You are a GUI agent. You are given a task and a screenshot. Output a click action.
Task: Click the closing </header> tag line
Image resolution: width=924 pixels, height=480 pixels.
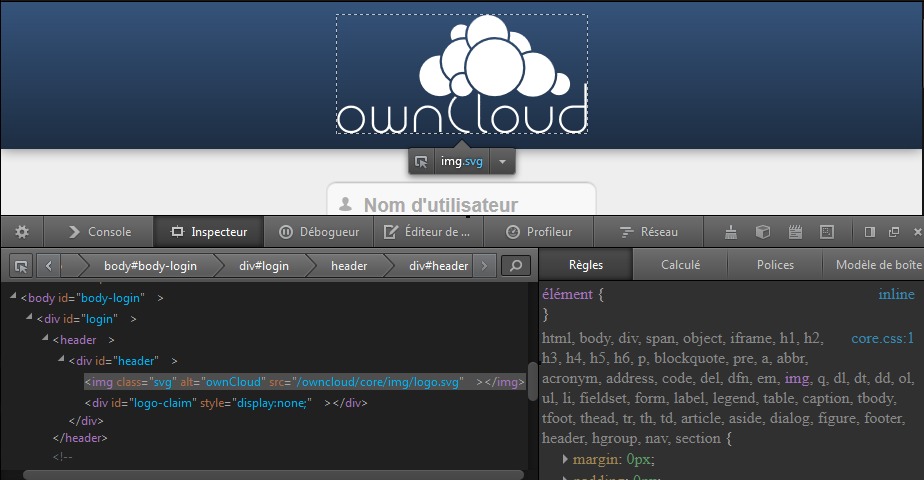[80, 438]
